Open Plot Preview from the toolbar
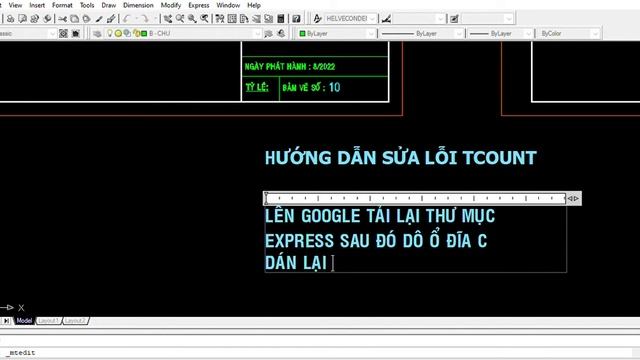Image resolution: width=640 pixels, height=360 pixels. (22, 19)
